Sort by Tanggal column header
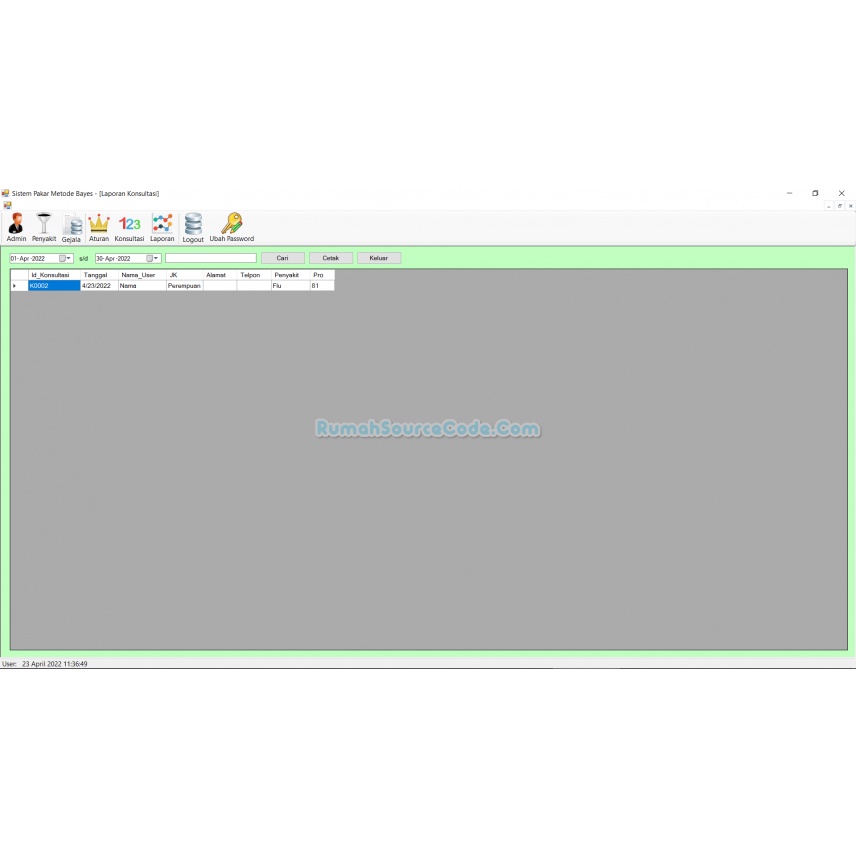856x856 pixels. (99, 275)
